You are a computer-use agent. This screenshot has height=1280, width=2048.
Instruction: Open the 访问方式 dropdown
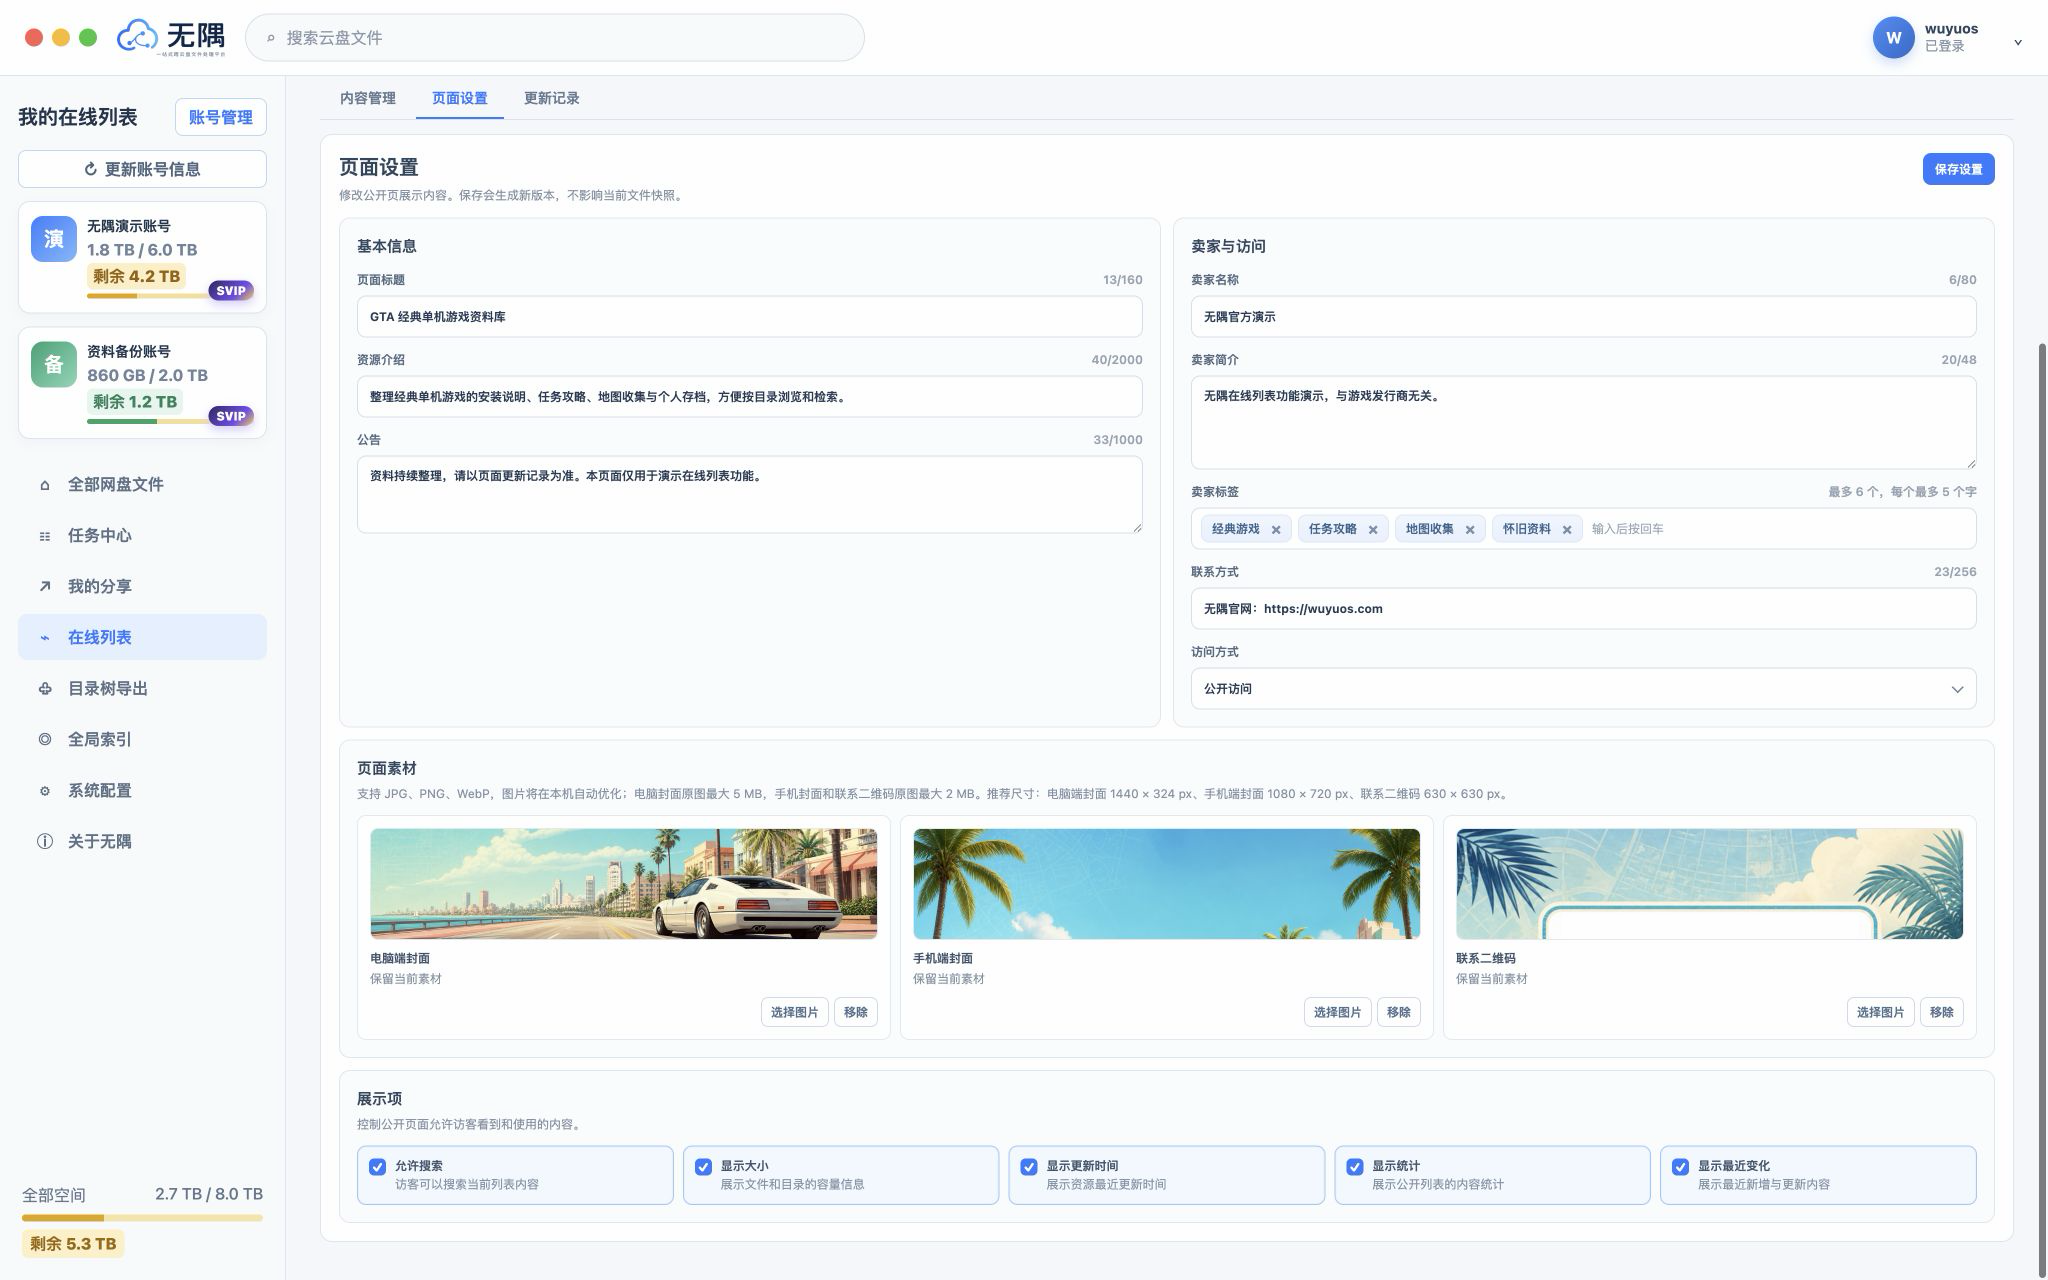coord(1583,689)
